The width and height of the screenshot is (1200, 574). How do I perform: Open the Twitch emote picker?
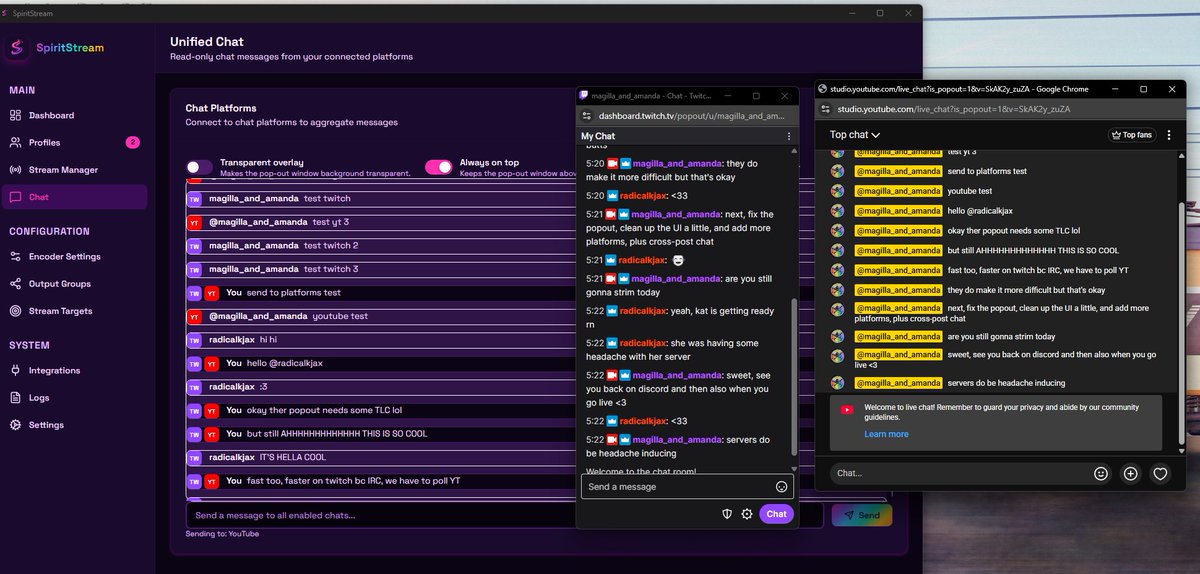[782, 487]
